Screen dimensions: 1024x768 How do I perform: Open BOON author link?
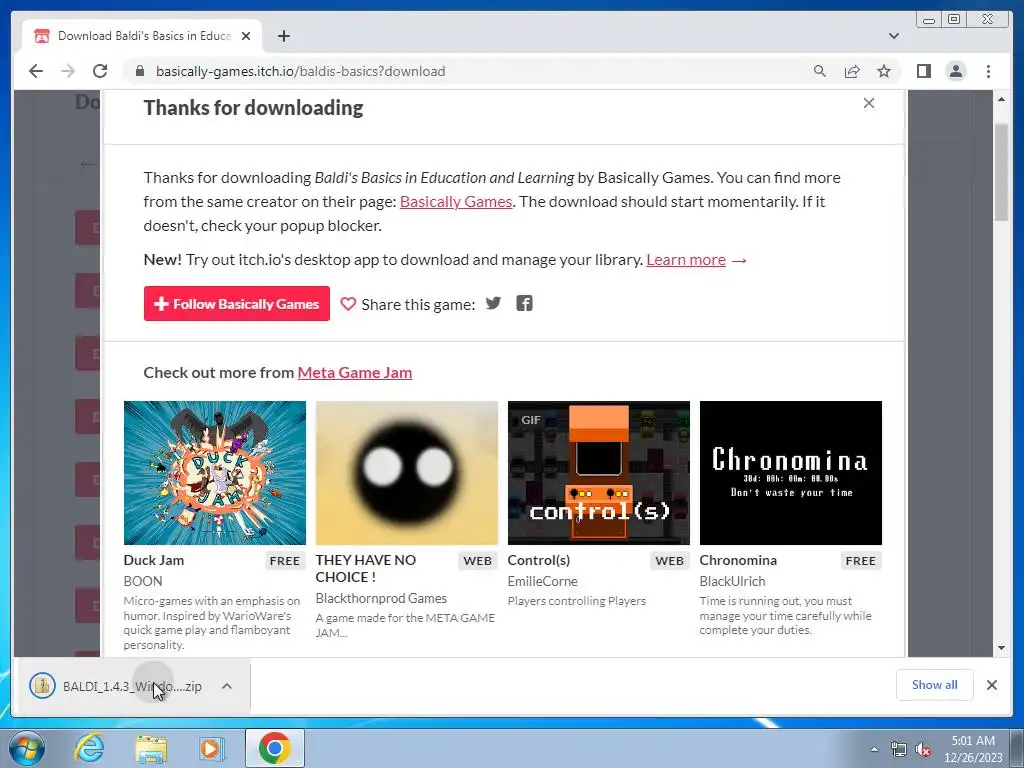point(143,581)
